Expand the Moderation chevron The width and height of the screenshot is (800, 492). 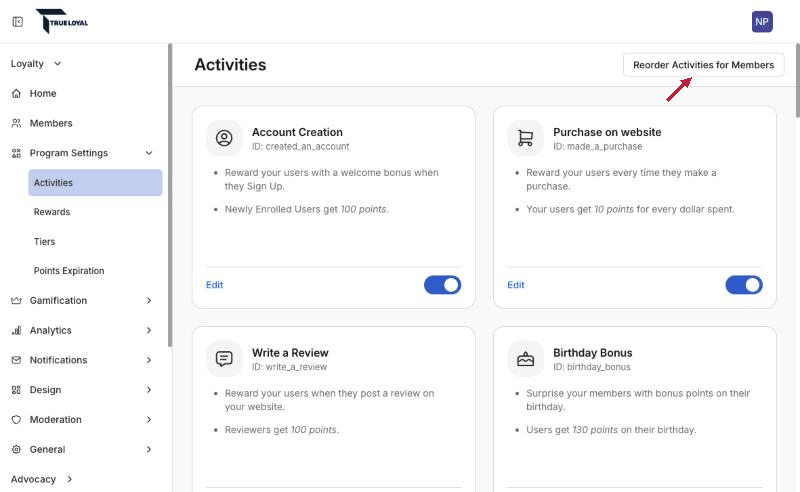(149, 420)
